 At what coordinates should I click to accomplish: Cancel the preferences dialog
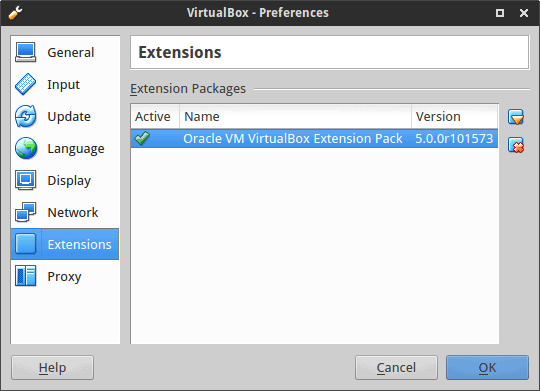pos(396,368)
